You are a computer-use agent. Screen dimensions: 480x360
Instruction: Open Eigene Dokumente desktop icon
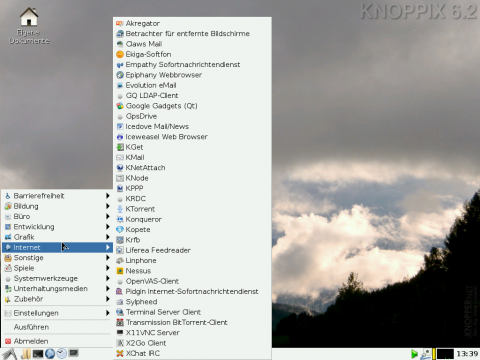tap(29, 26)
